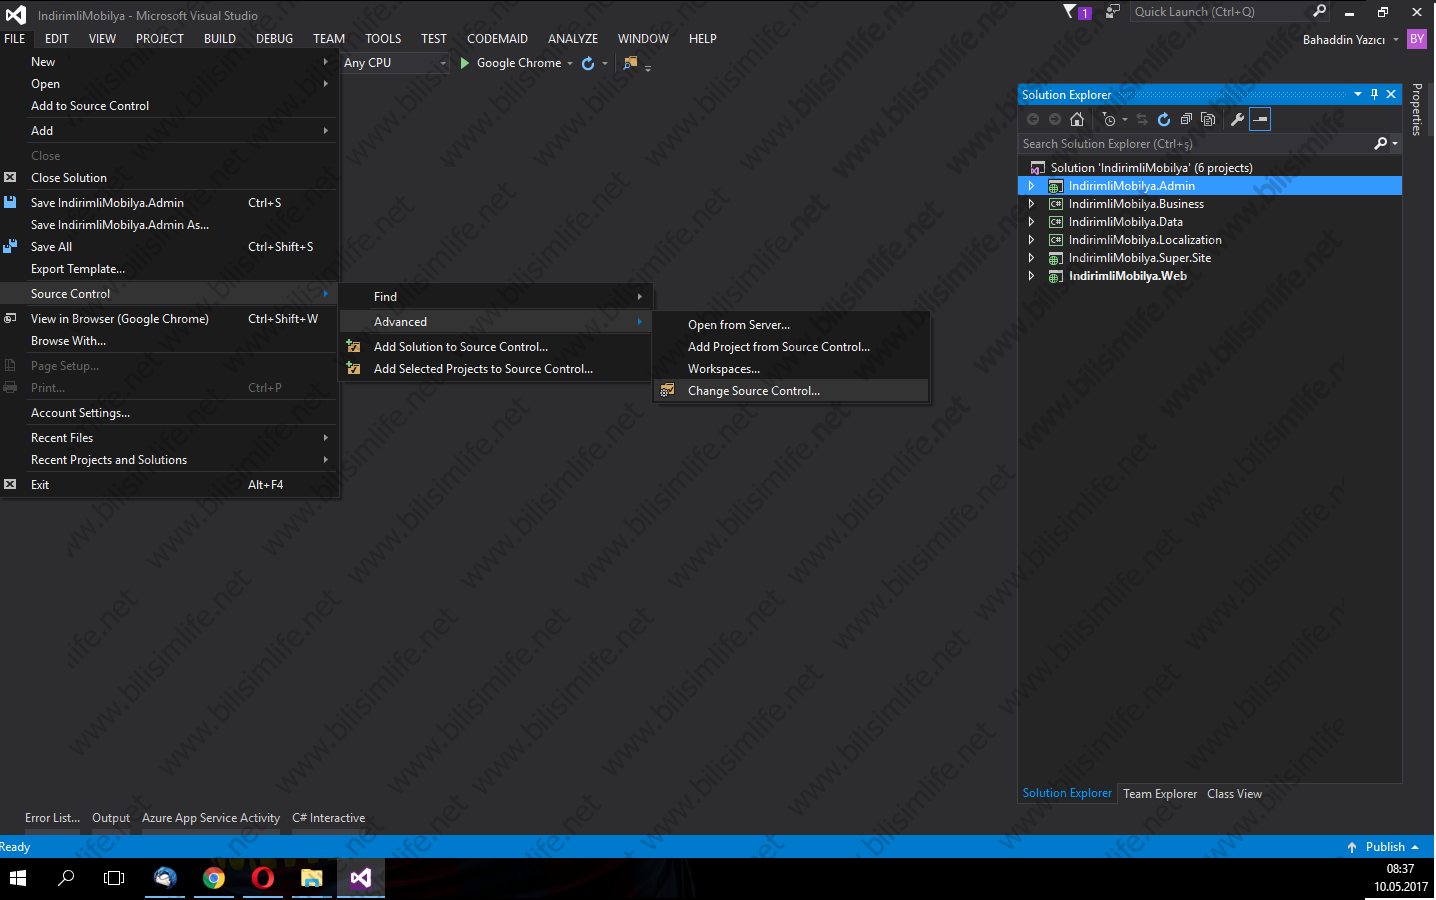
Task: Click Sync with Active Document icon
Action: (1142, 119)
